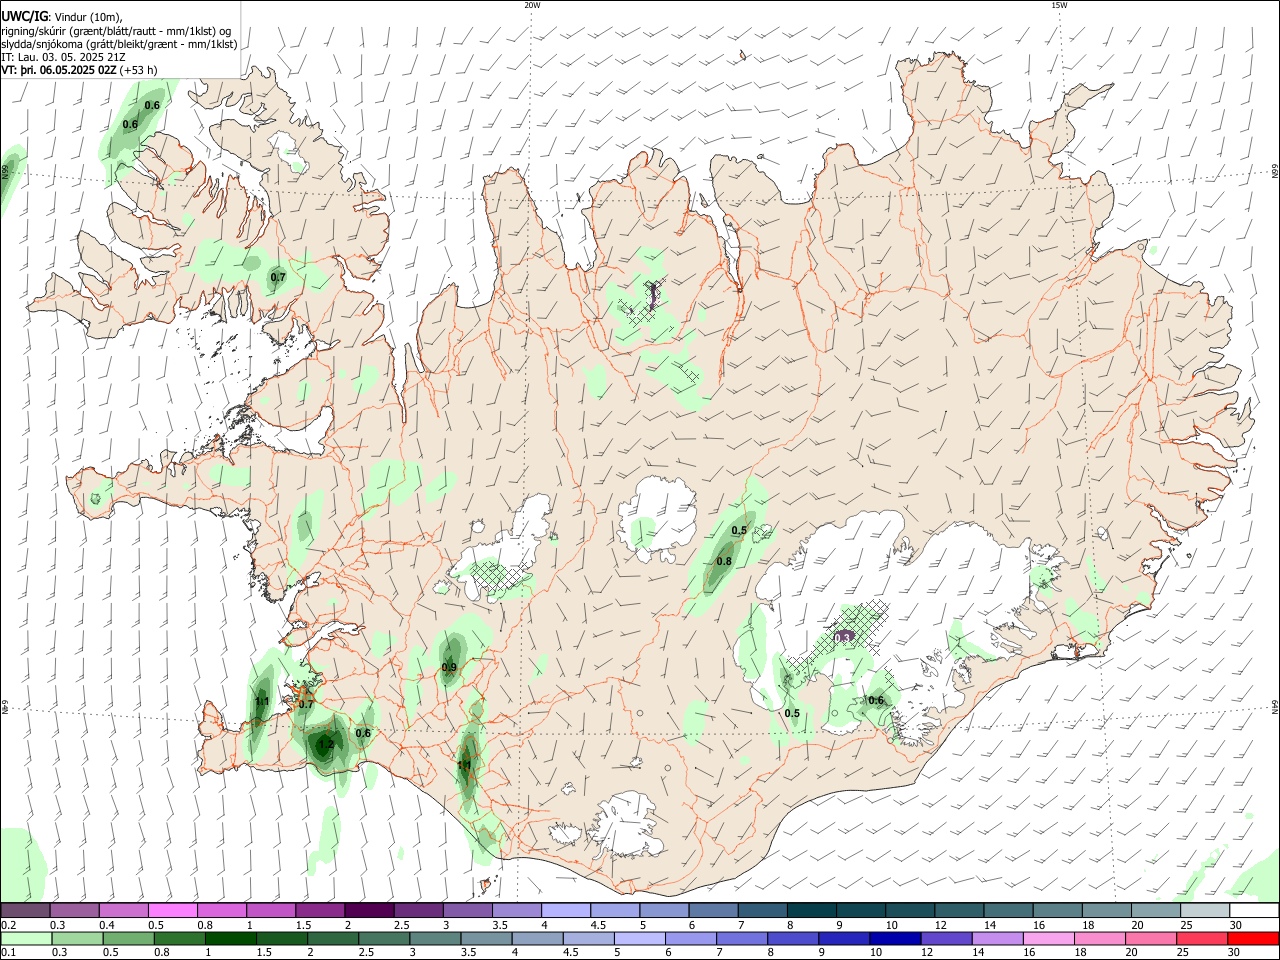1280x960 pixels.
Task: Pick the pale periwinkle swatch at 4 in upper row
Action: [x=565, y=911]
